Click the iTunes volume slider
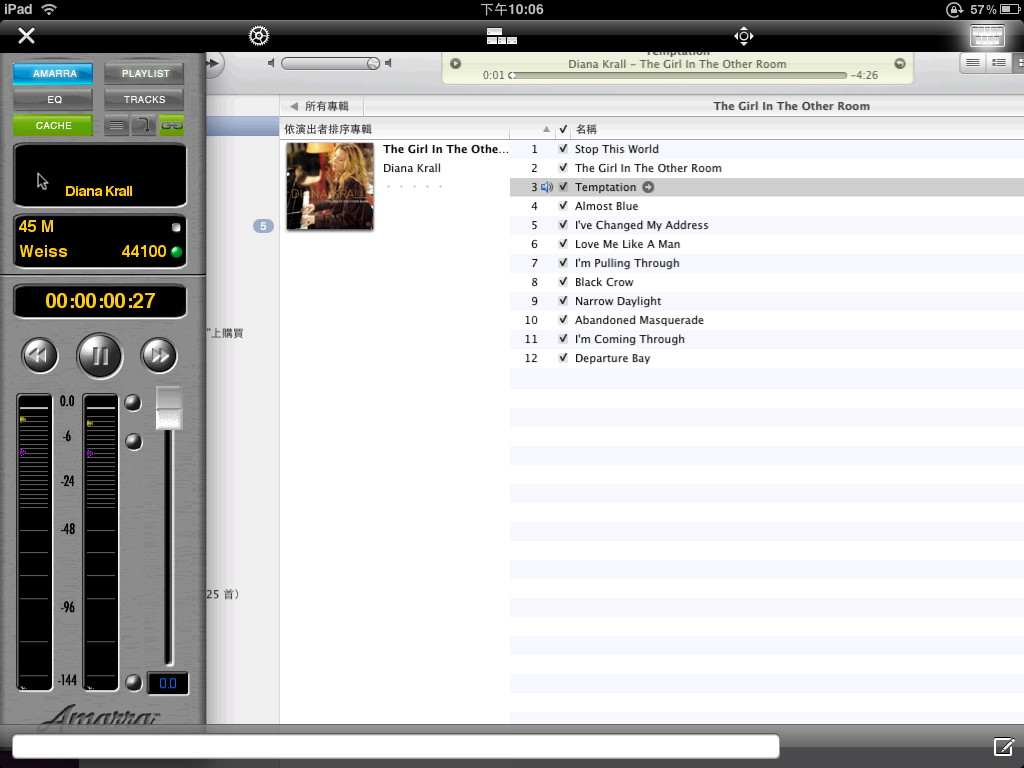The image size is (1024, 768). (330, 63)
